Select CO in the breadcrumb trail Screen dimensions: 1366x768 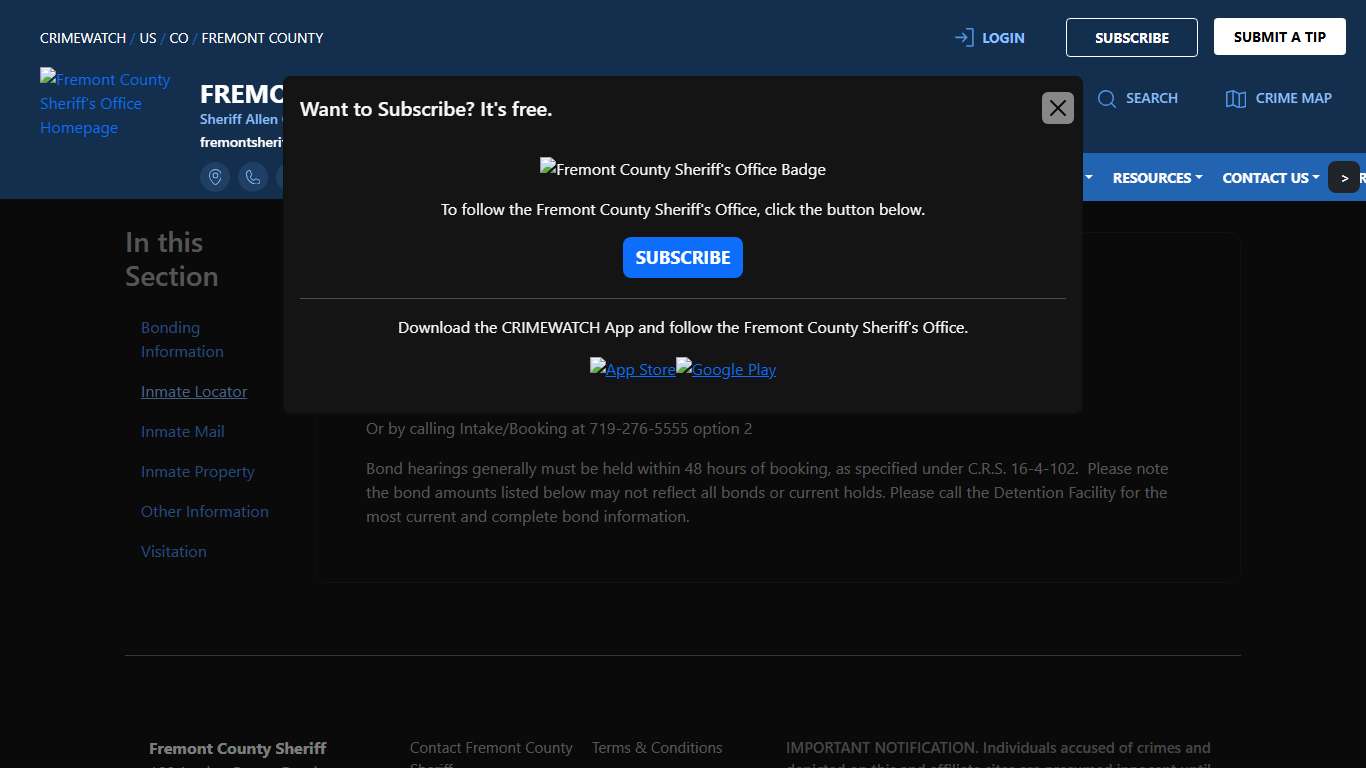178,38
